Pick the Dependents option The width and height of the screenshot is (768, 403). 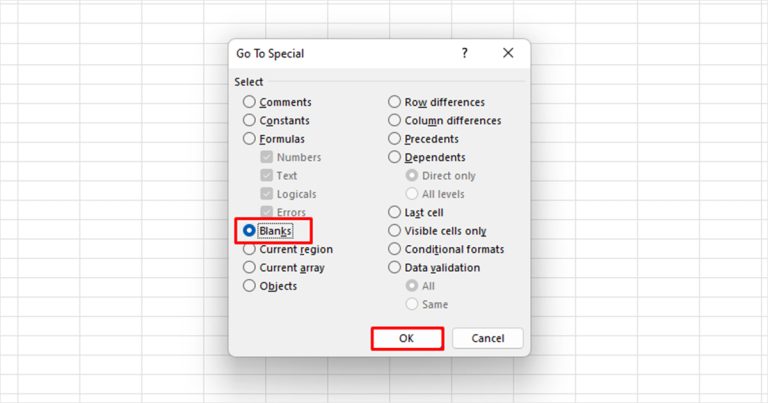tap(395, 157)
